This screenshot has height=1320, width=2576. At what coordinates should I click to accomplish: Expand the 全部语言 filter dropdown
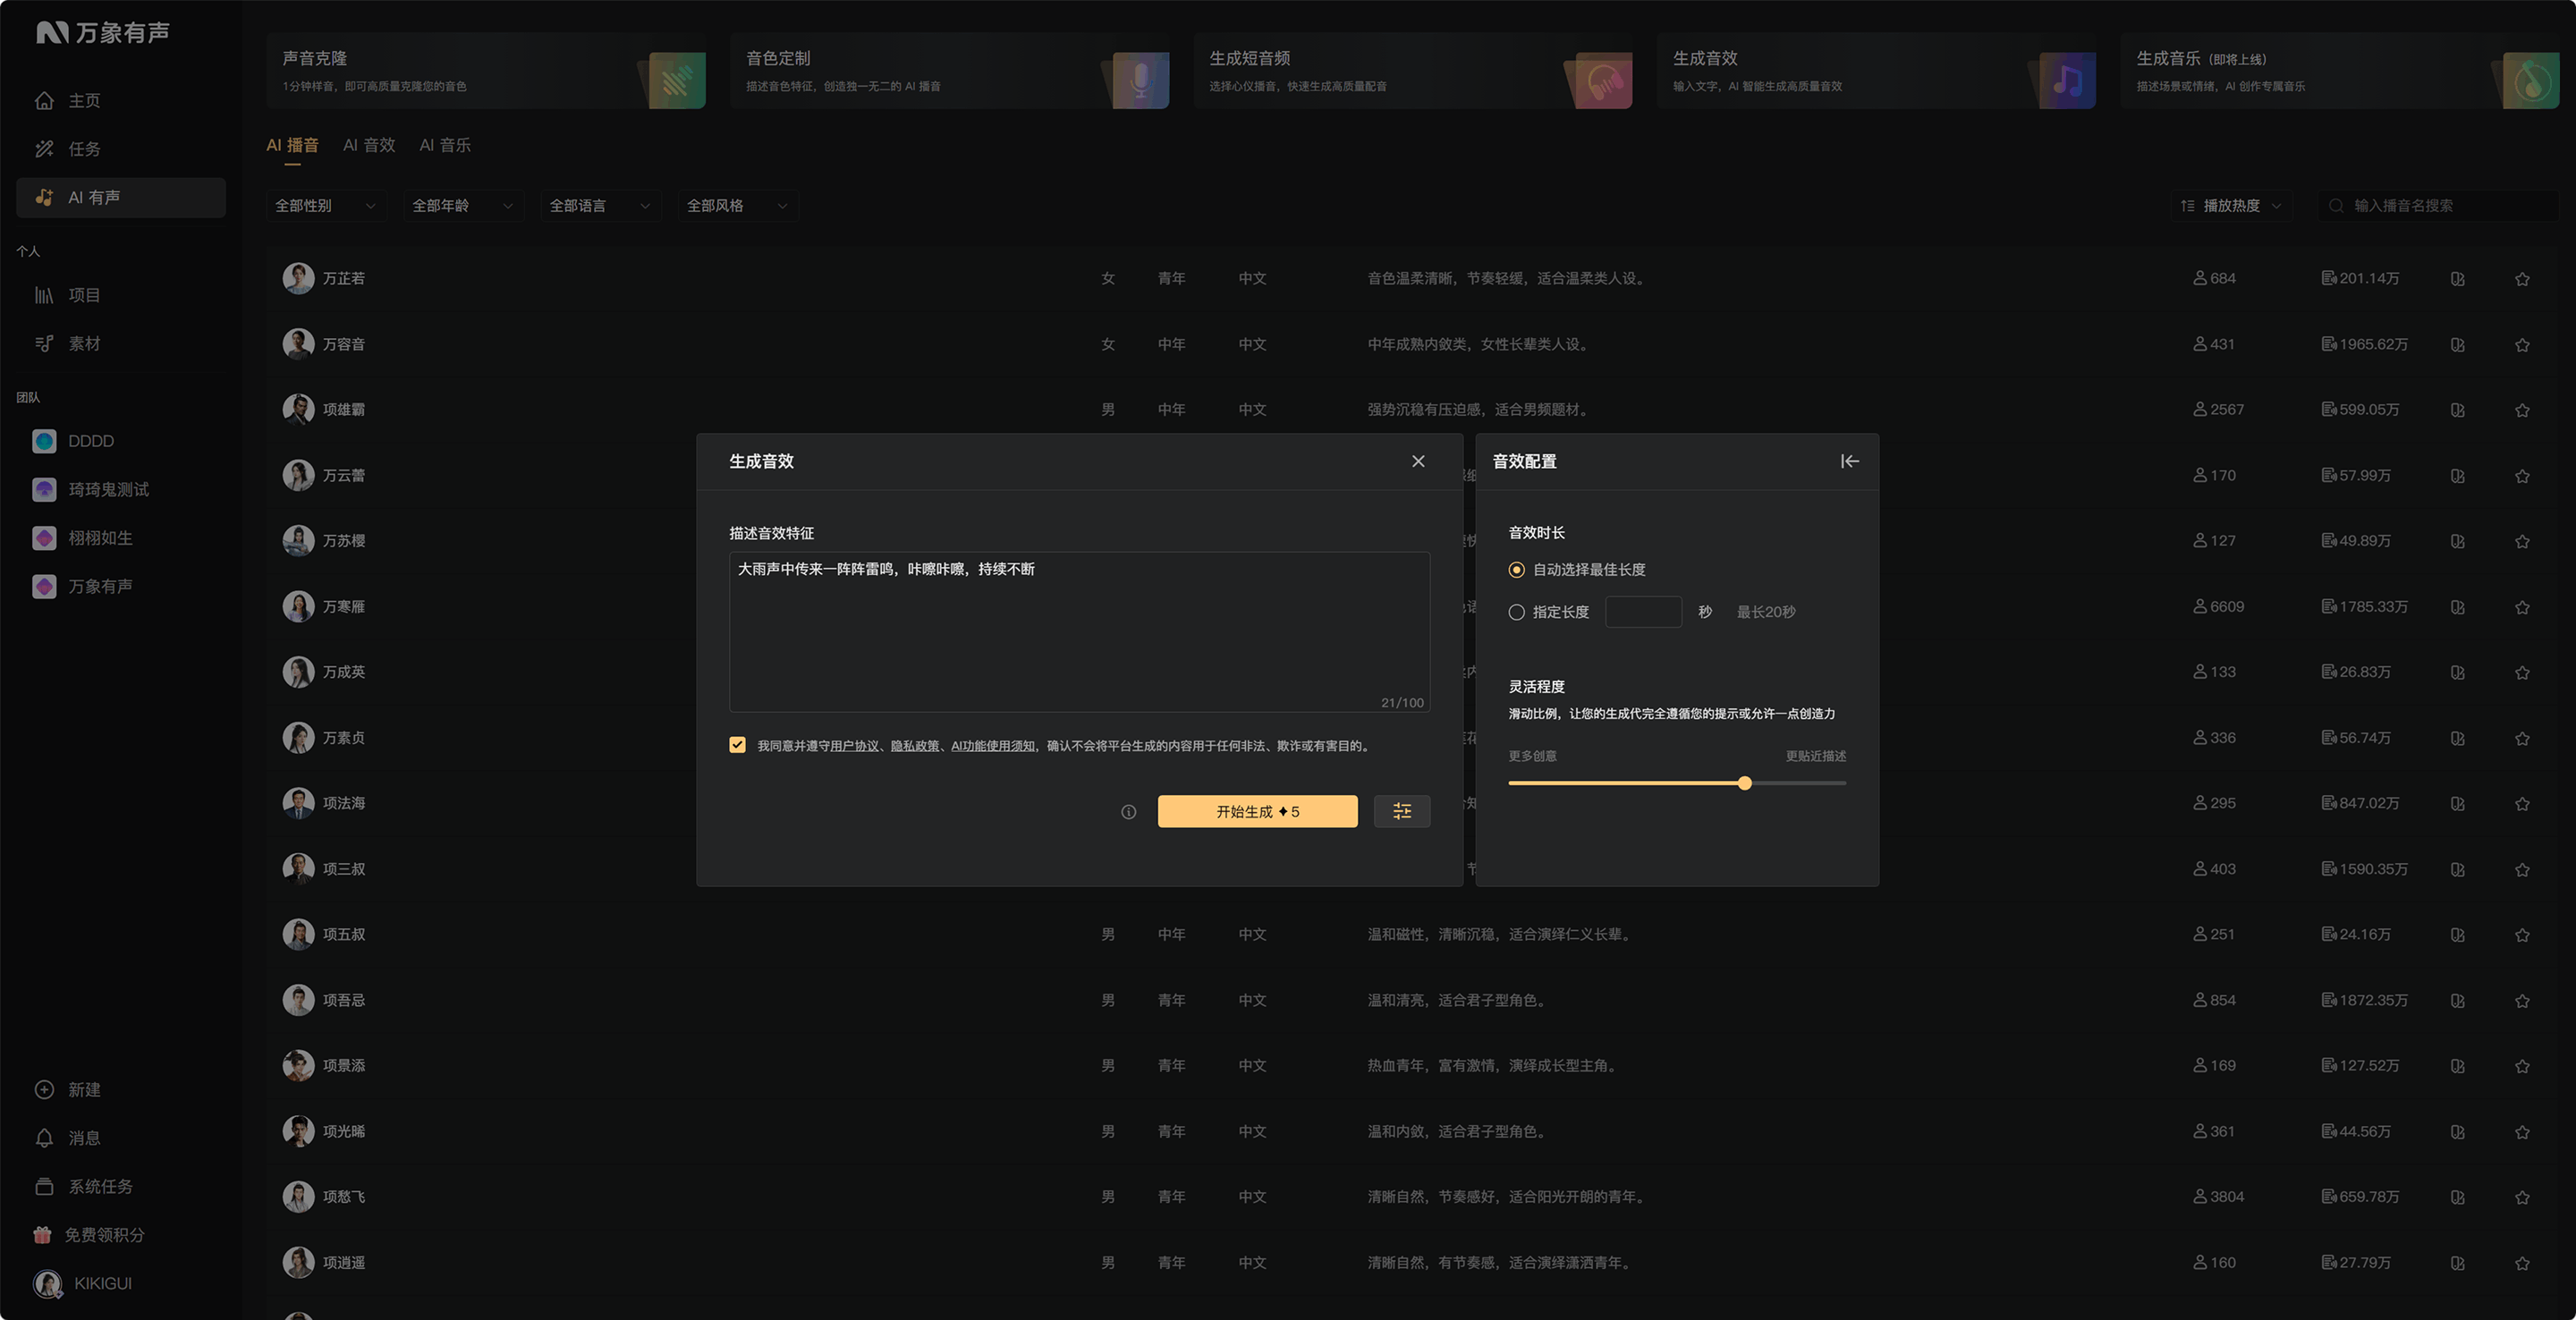pyautogui.click(x=600, y=206)
